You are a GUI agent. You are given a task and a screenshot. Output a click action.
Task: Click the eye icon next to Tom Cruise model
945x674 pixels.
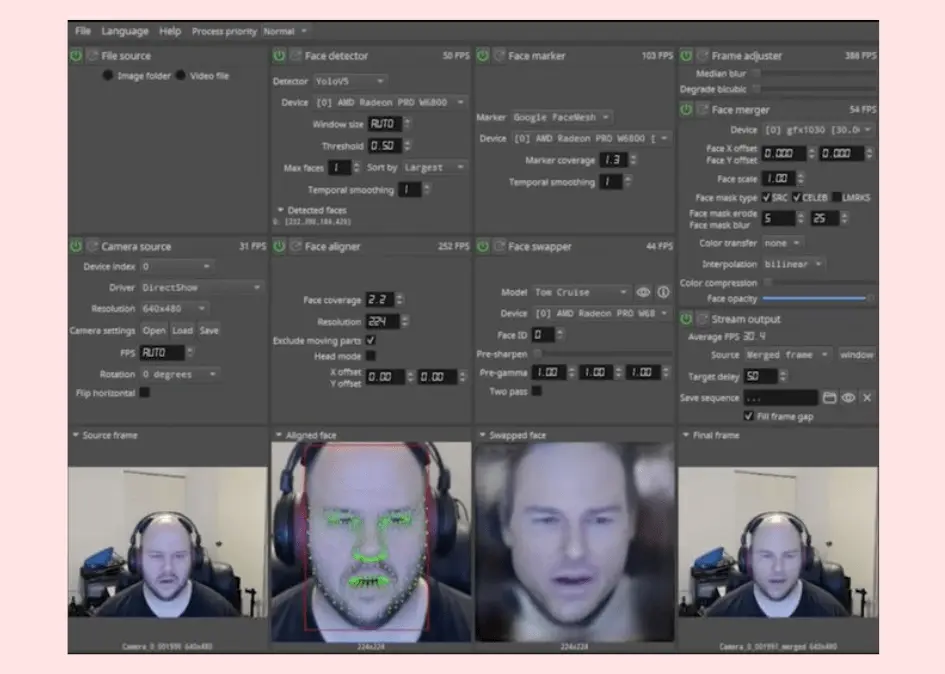point(643,293)
